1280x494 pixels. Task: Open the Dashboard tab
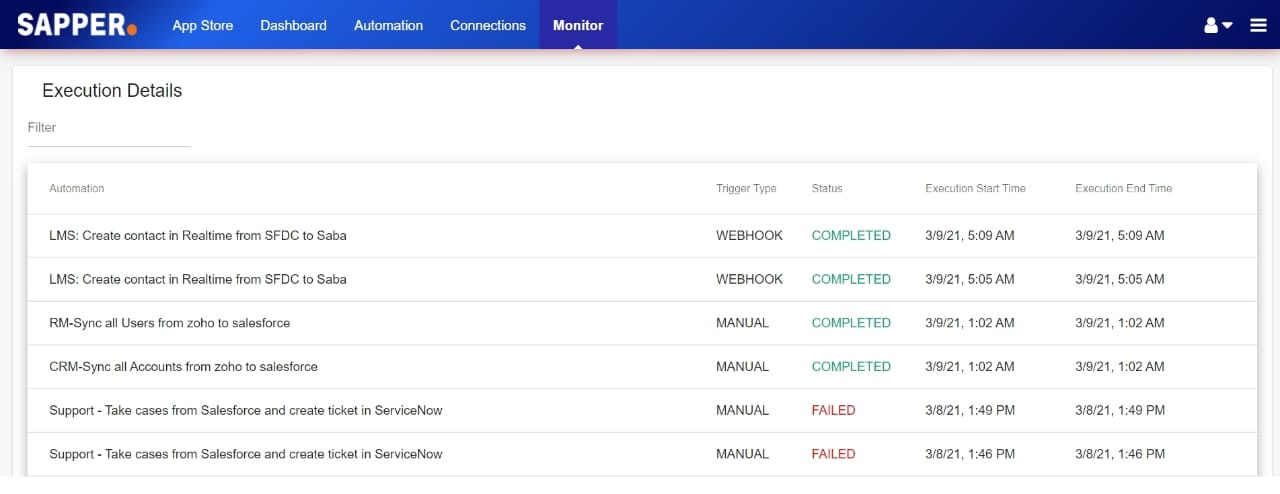point(293,25)
